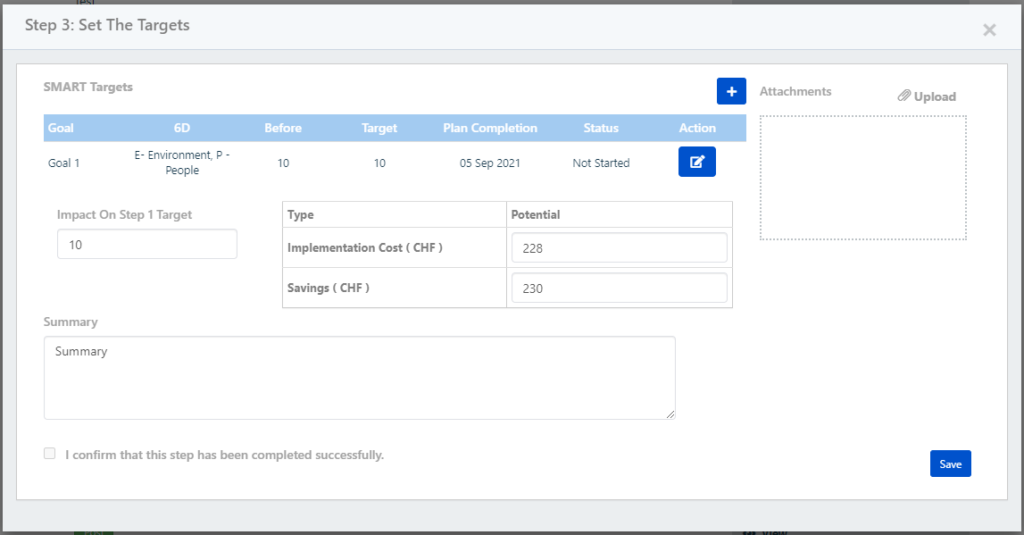This screenshot has height=535, width=1024.
Task: Click the paperclip Upload icon
Action: point(904,96)
